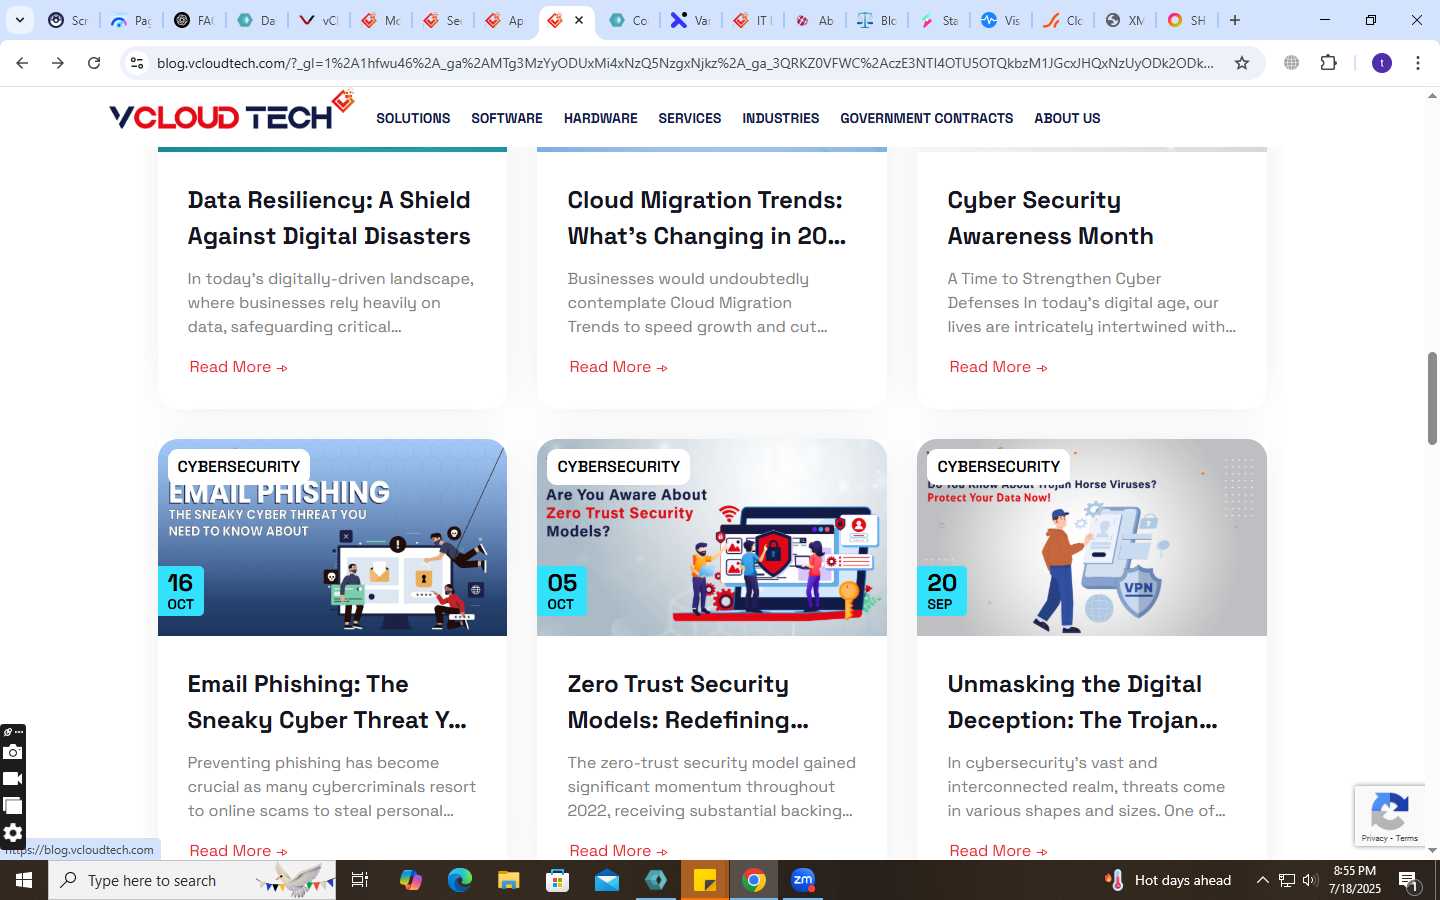Take a screenshot with the camera icon
This screenshot has height=900, width=1440.
[x=12, y=752]
